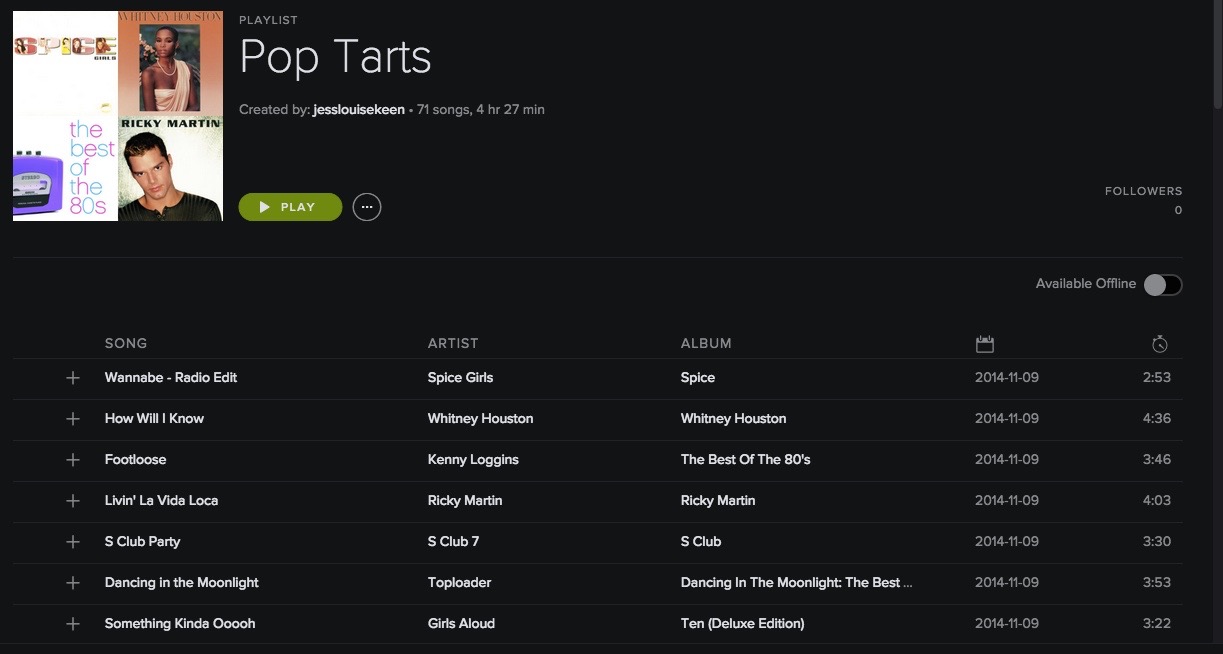The height and width of the screenshot is (654, 1223).
Task: Add Livin' La Vida Loca via plus icon
Action: pyautogui.click(x=72, y=501)
